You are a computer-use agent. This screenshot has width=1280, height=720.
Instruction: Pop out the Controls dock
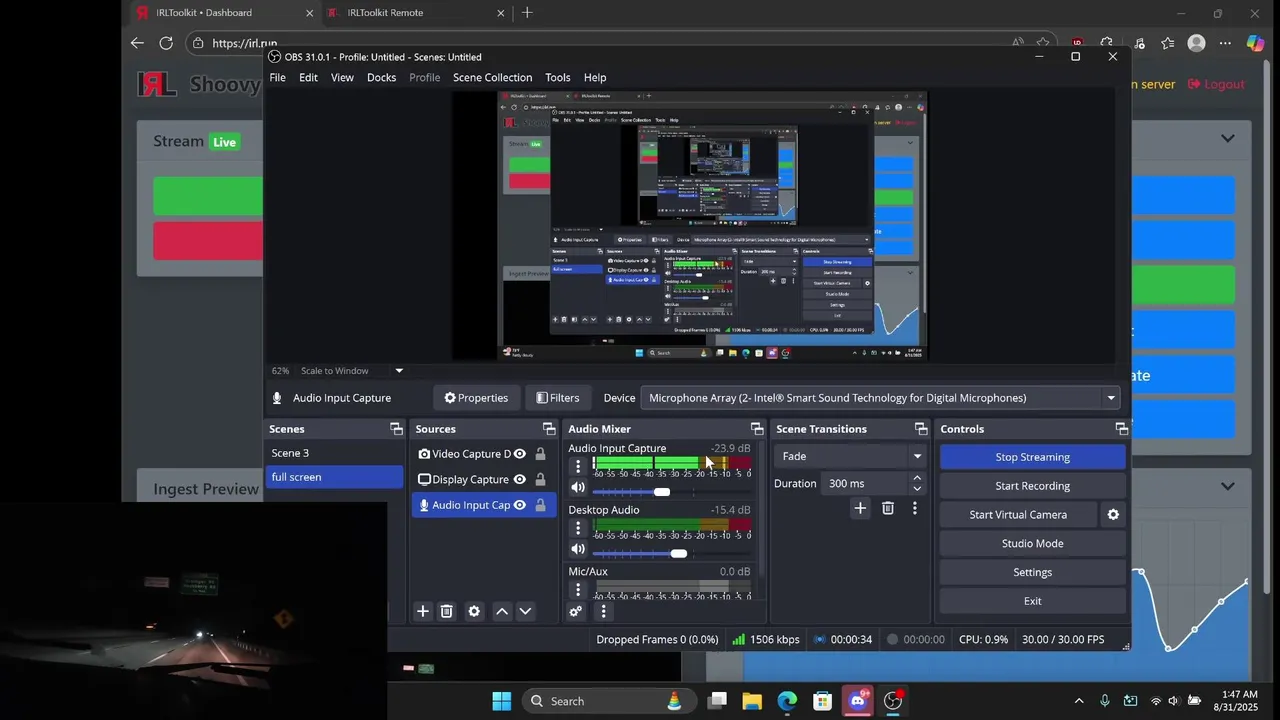pyautogui.click(x=1122, y=429)
